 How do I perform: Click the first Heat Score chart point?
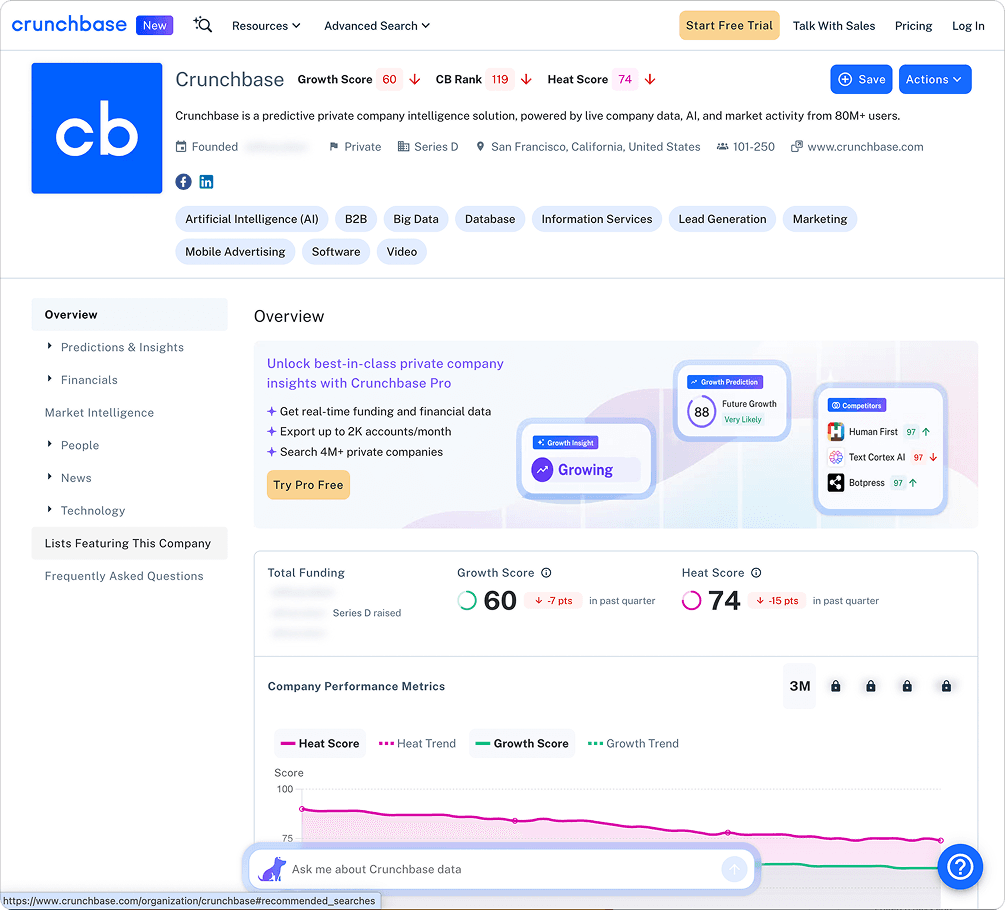point(302,809)
